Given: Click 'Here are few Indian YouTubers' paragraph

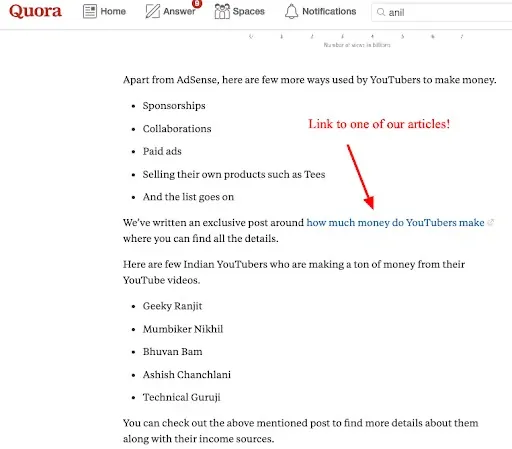Looking at the screenshot, I should pos(294,272).
